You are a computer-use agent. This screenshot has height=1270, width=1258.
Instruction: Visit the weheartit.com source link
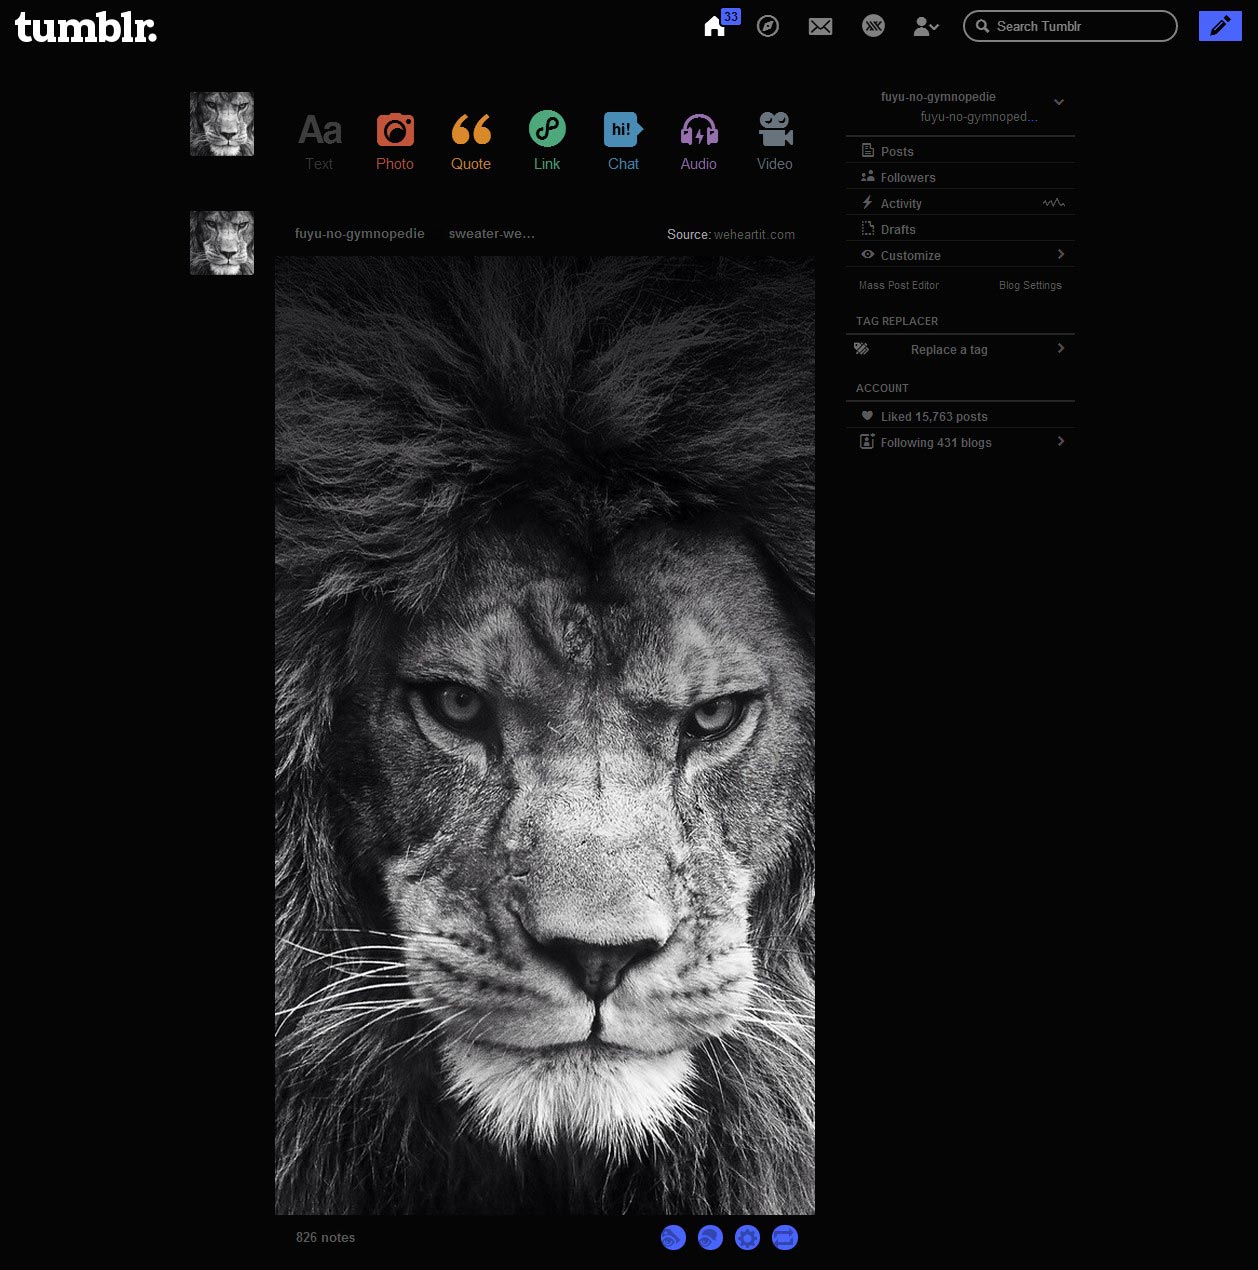click(753, 234)
